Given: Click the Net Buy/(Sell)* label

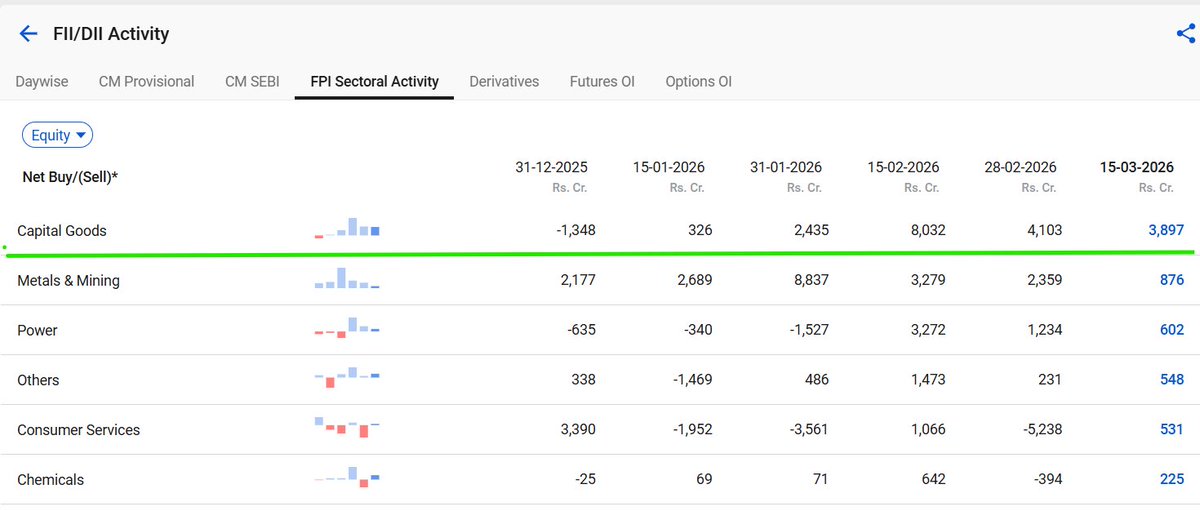Looking at the screenshot, I should point(70,177).
